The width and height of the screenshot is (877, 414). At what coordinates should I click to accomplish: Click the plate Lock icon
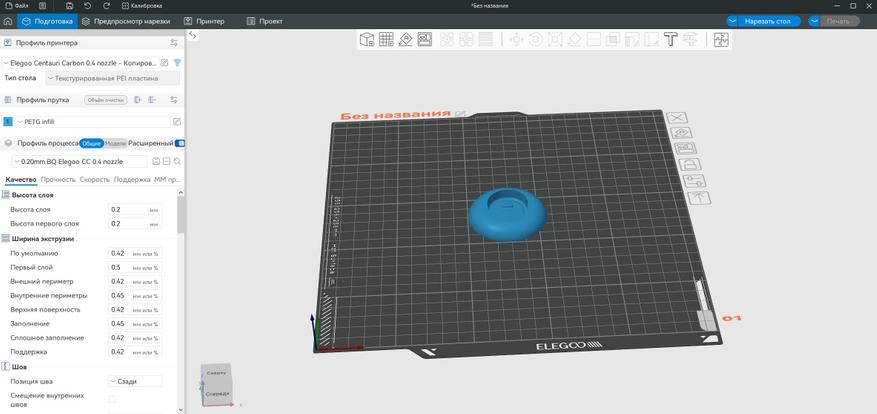point(689,164)
